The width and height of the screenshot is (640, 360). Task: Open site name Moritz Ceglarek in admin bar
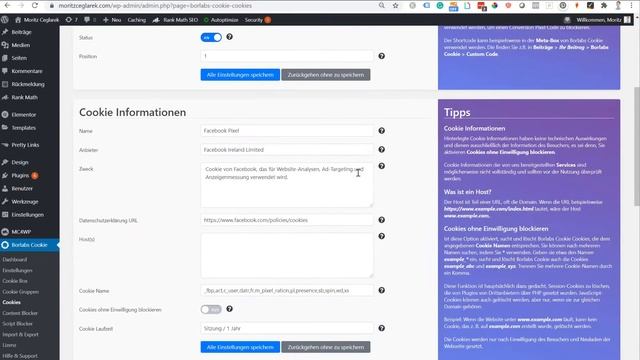tap(37, 20)
